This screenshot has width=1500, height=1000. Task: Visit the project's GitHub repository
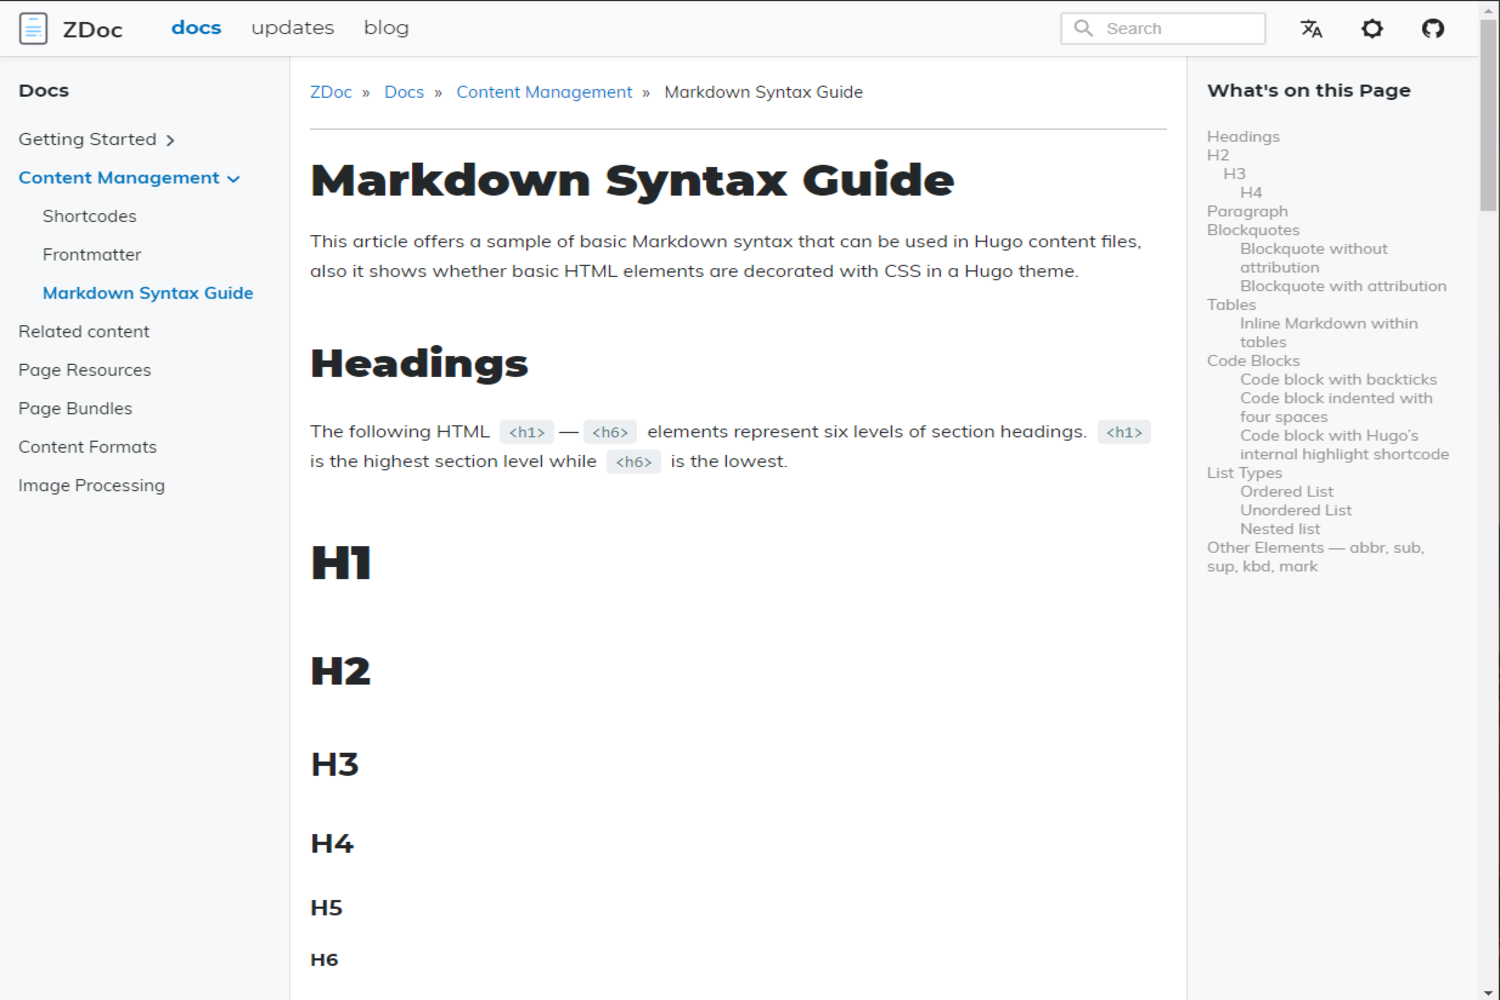[x=1432, y=29]
